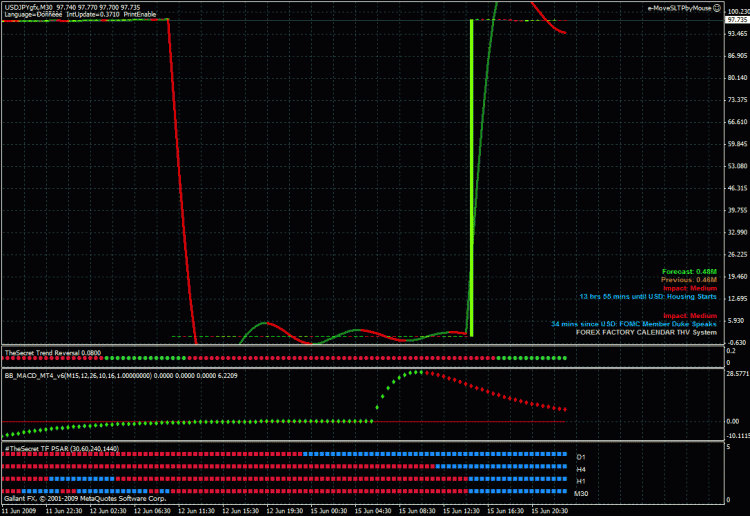Click TheSecret Trend Reversal 0.0800 label
The height and width of the screenshot is (516, 750).
[53, 353]
